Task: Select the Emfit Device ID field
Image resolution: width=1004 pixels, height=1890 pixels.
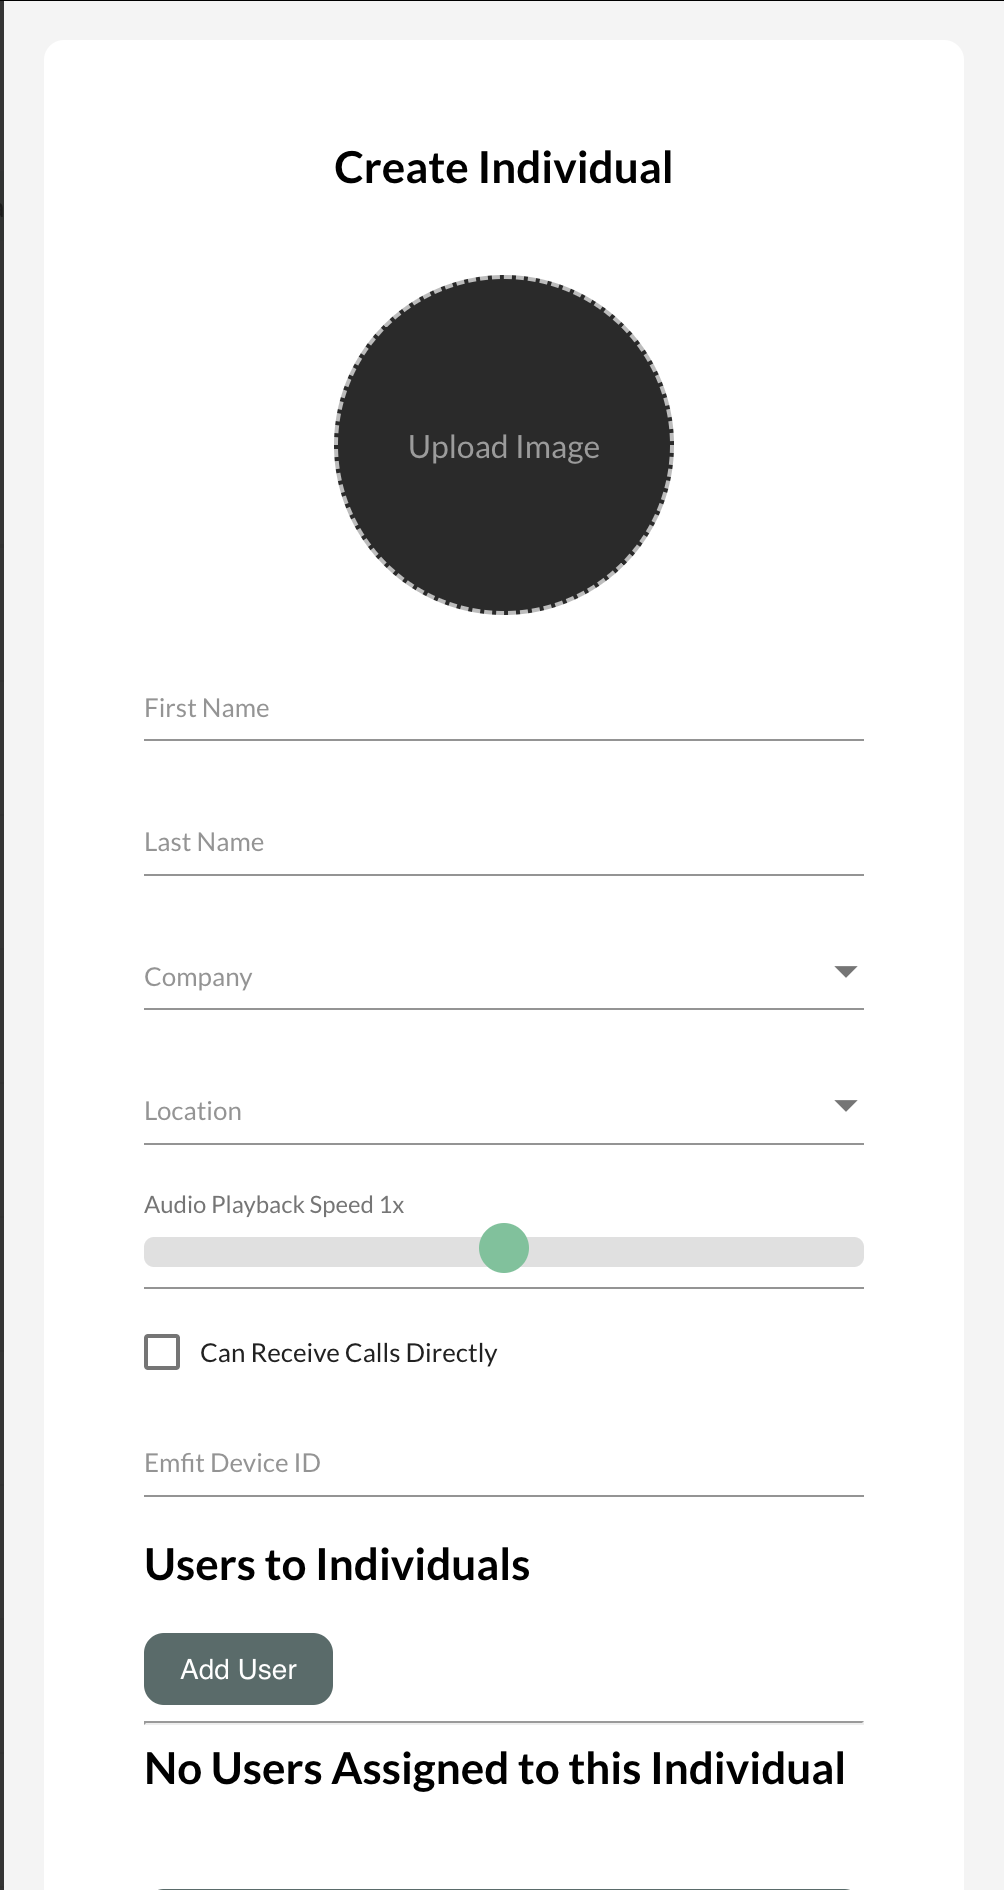Action: coord(504,1464)
